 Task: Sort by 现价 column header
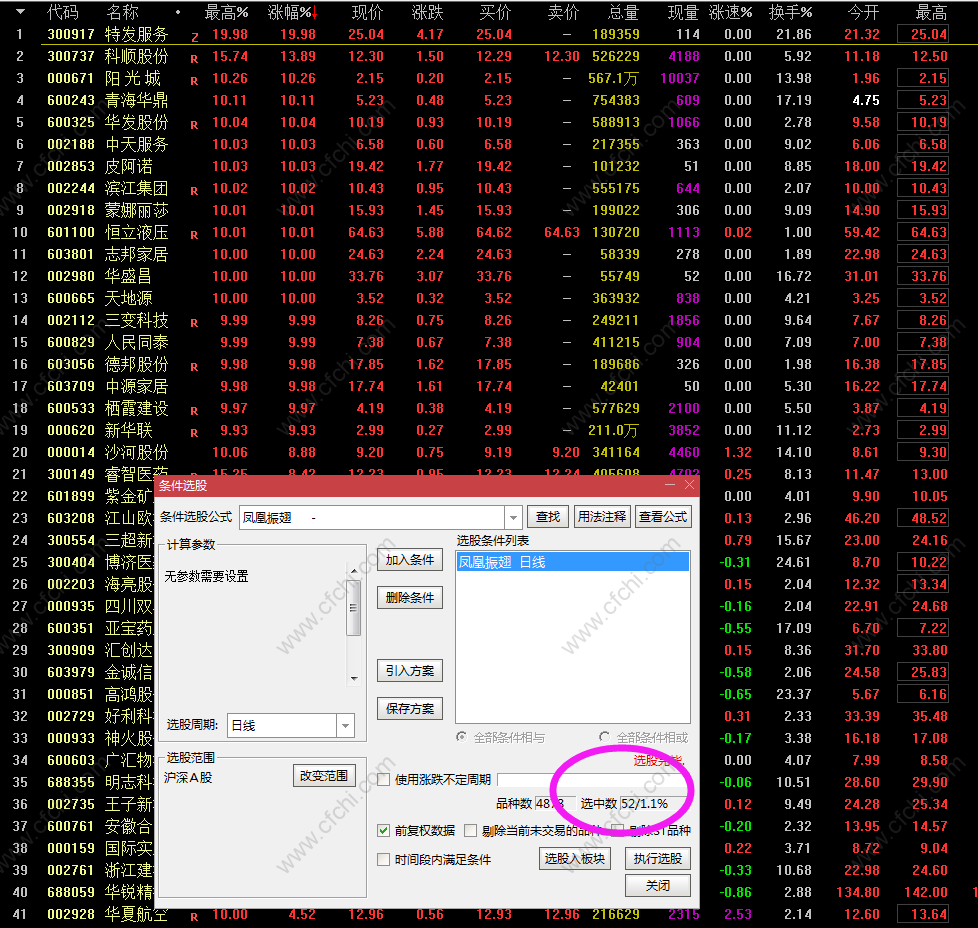367,12
